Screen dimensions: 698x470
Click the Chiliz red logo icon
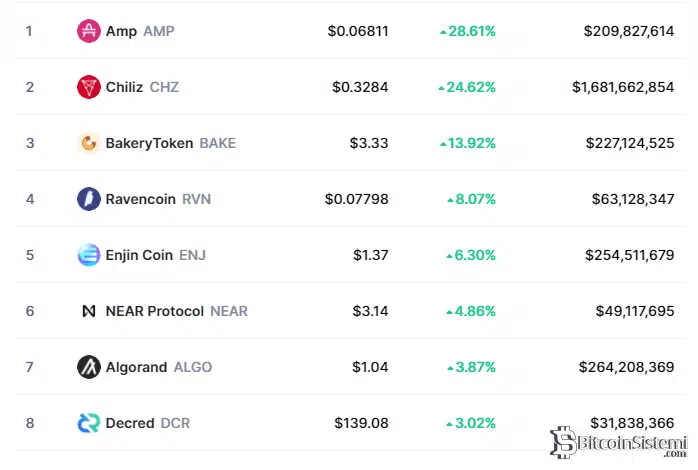tap(89, 87)
